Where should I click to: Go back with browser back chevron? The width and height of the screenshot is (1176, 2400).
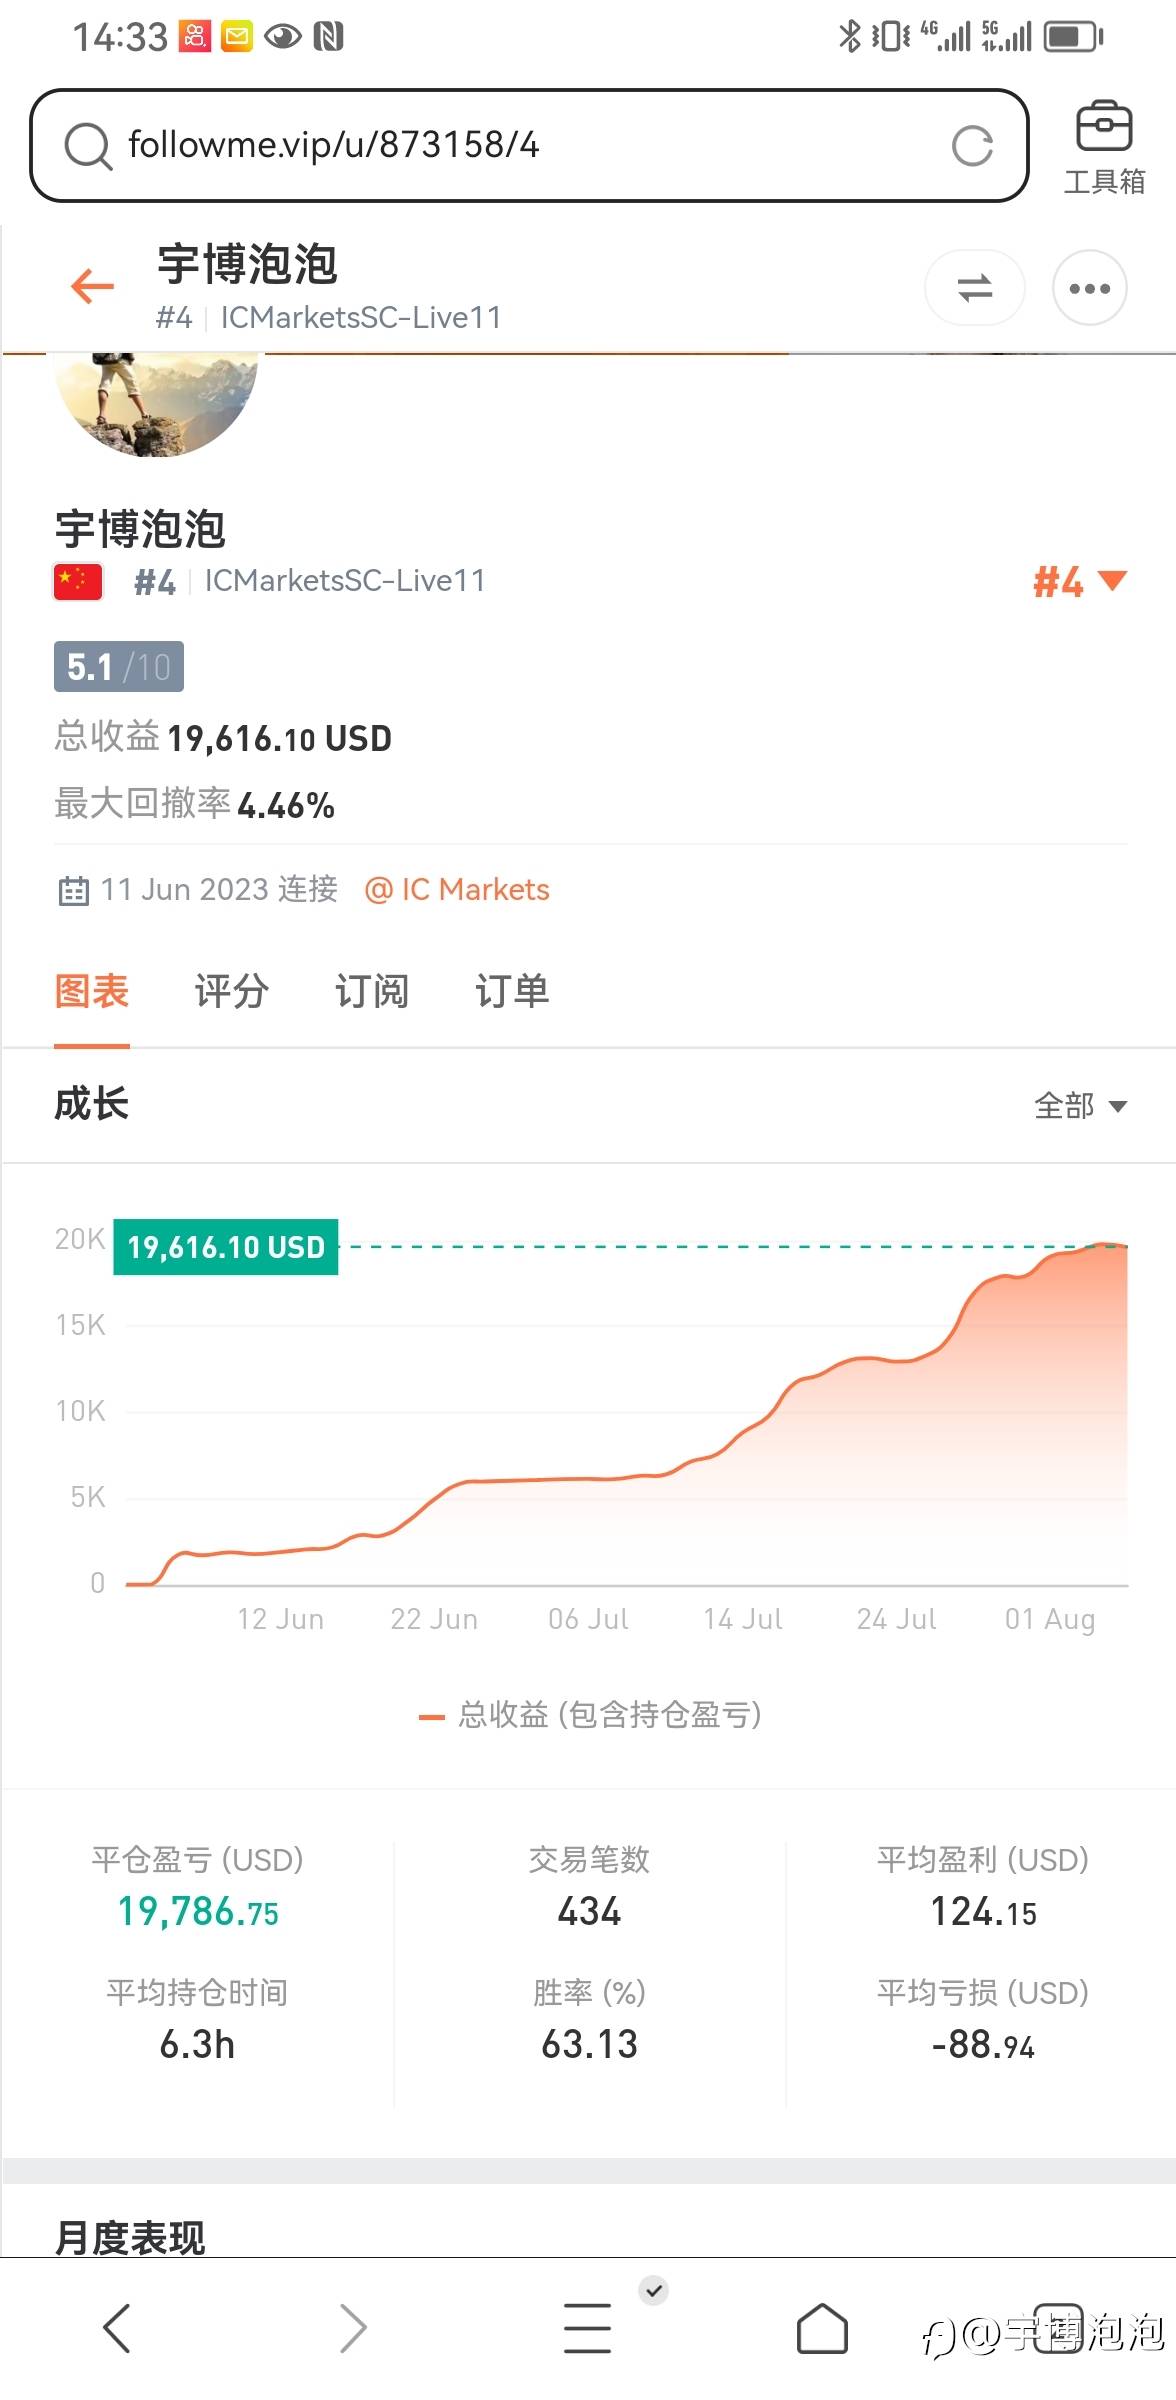(117, 2328)
